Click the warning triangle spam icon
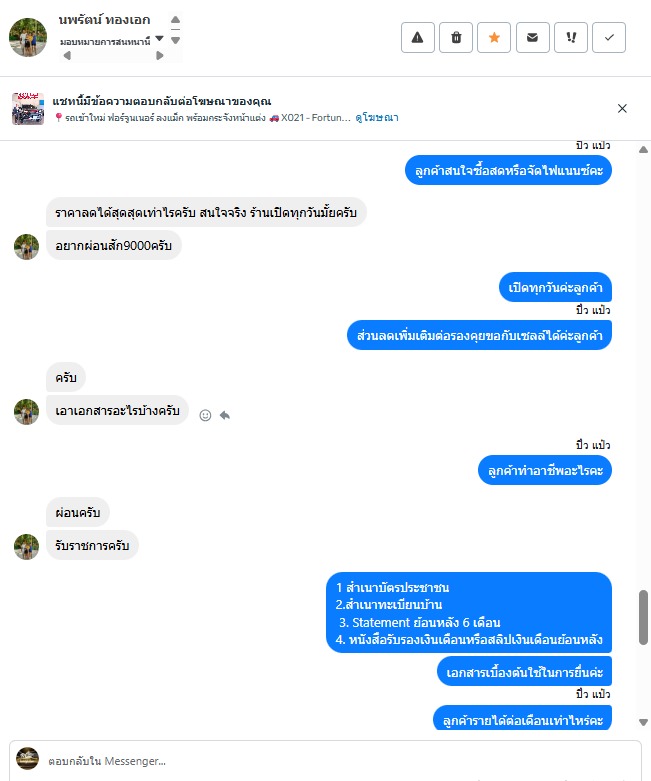The height and width of the screenshot is (781, 651). pos(417,37)
